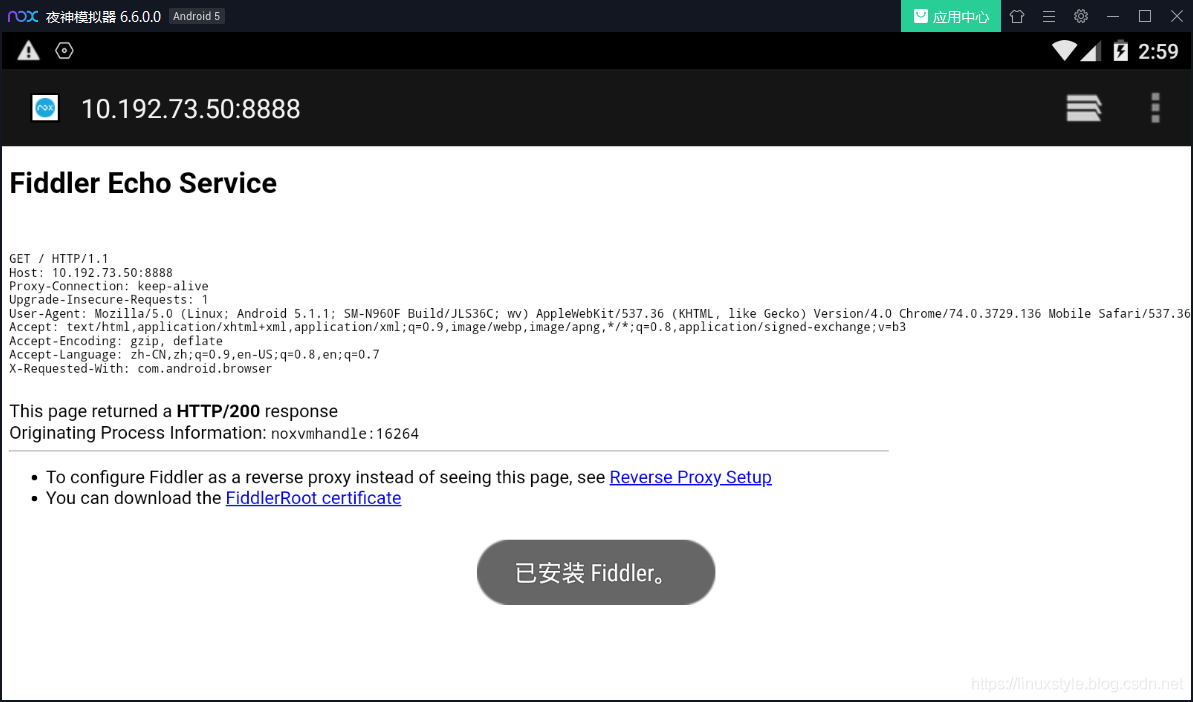Open Nox emulator settings gear

pos(1080,16)
